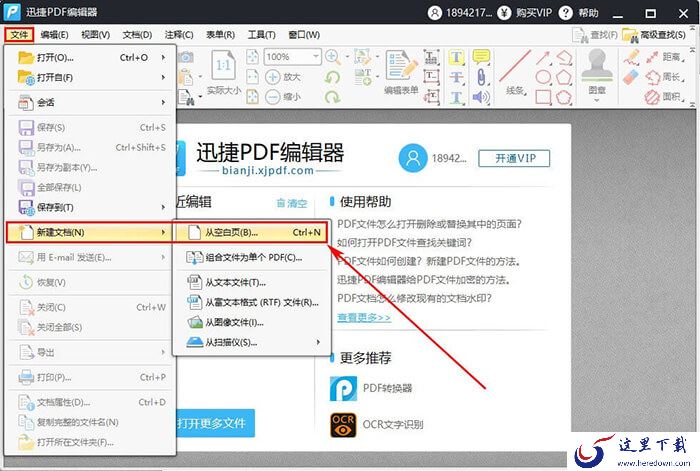Select 从富文本格式 (RTF) 文件(R)... option
The width and height of the screenshot is (700, 471).
[252, 303]
